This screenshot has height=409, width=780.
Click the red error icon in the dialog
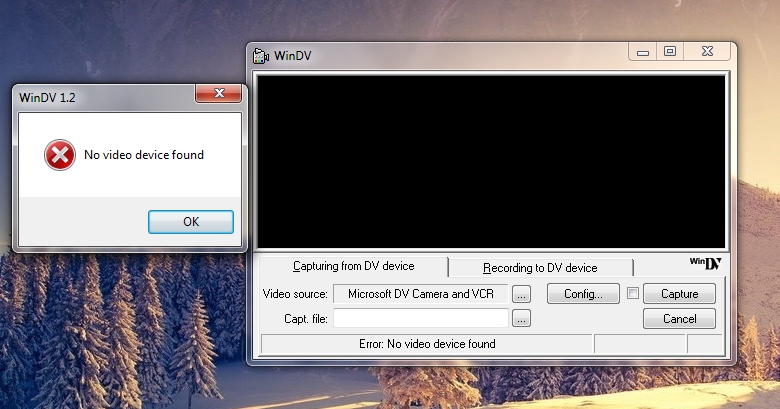[60, 155]
